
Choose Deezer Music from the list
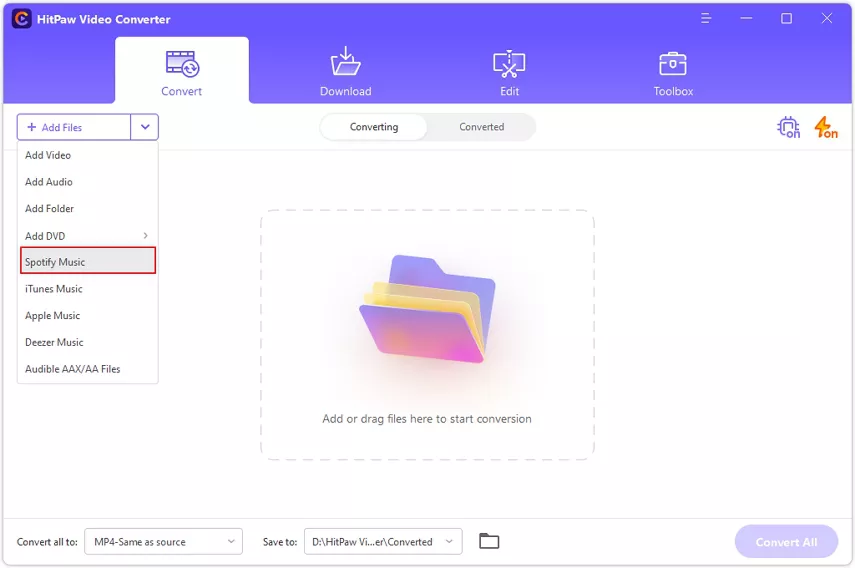coord(88,342)
